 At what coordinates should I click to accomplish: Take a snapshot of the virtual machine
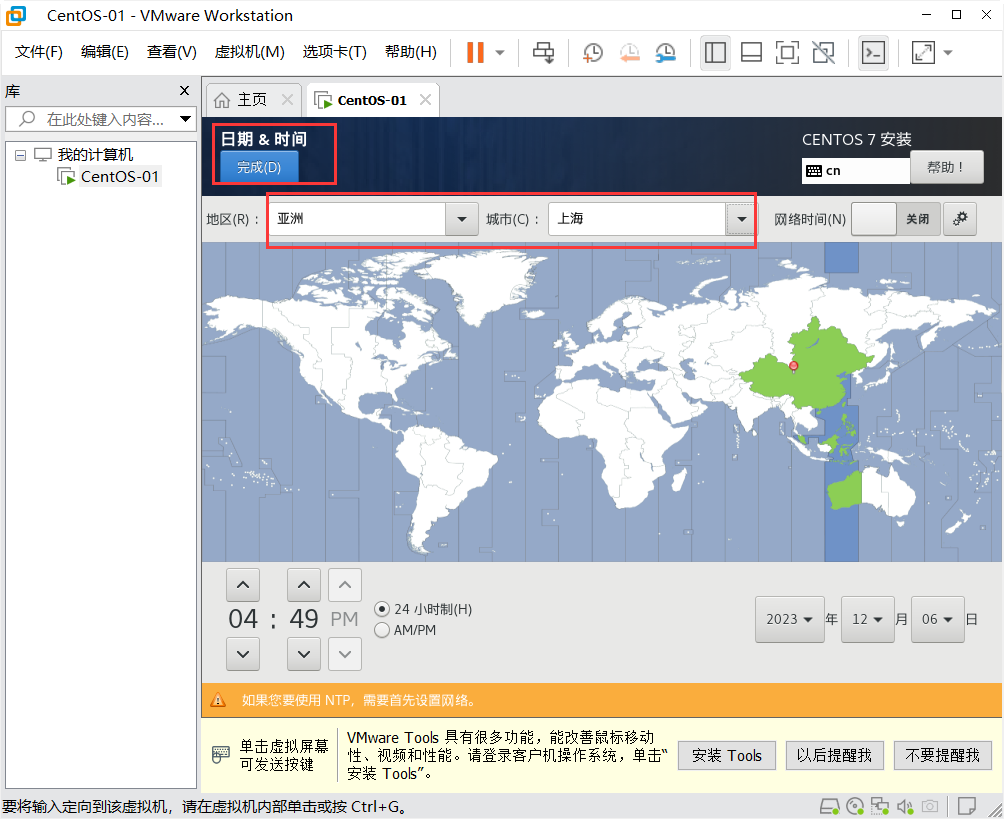pos(593,52)
